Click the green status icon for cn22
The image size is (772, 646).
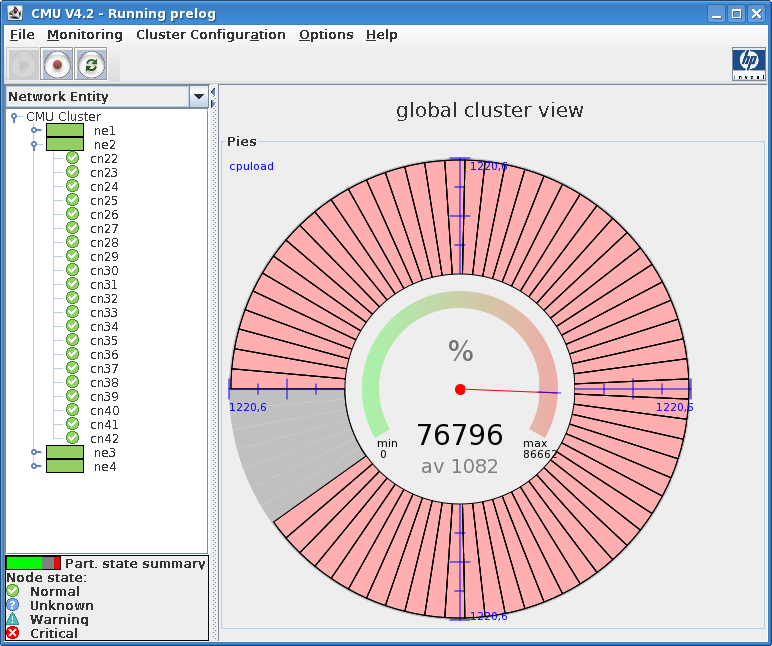[72, 158]
